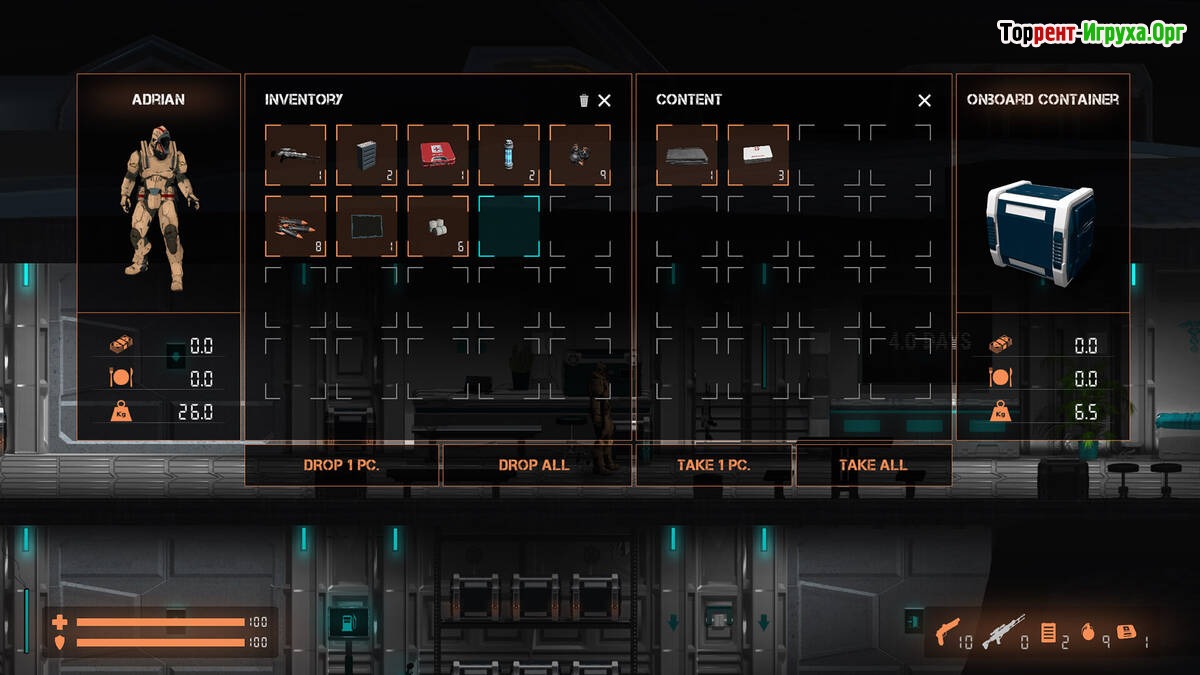Select the red medkit inventory item
Viewport: 1200px width, 675px height.
(437, 155)
